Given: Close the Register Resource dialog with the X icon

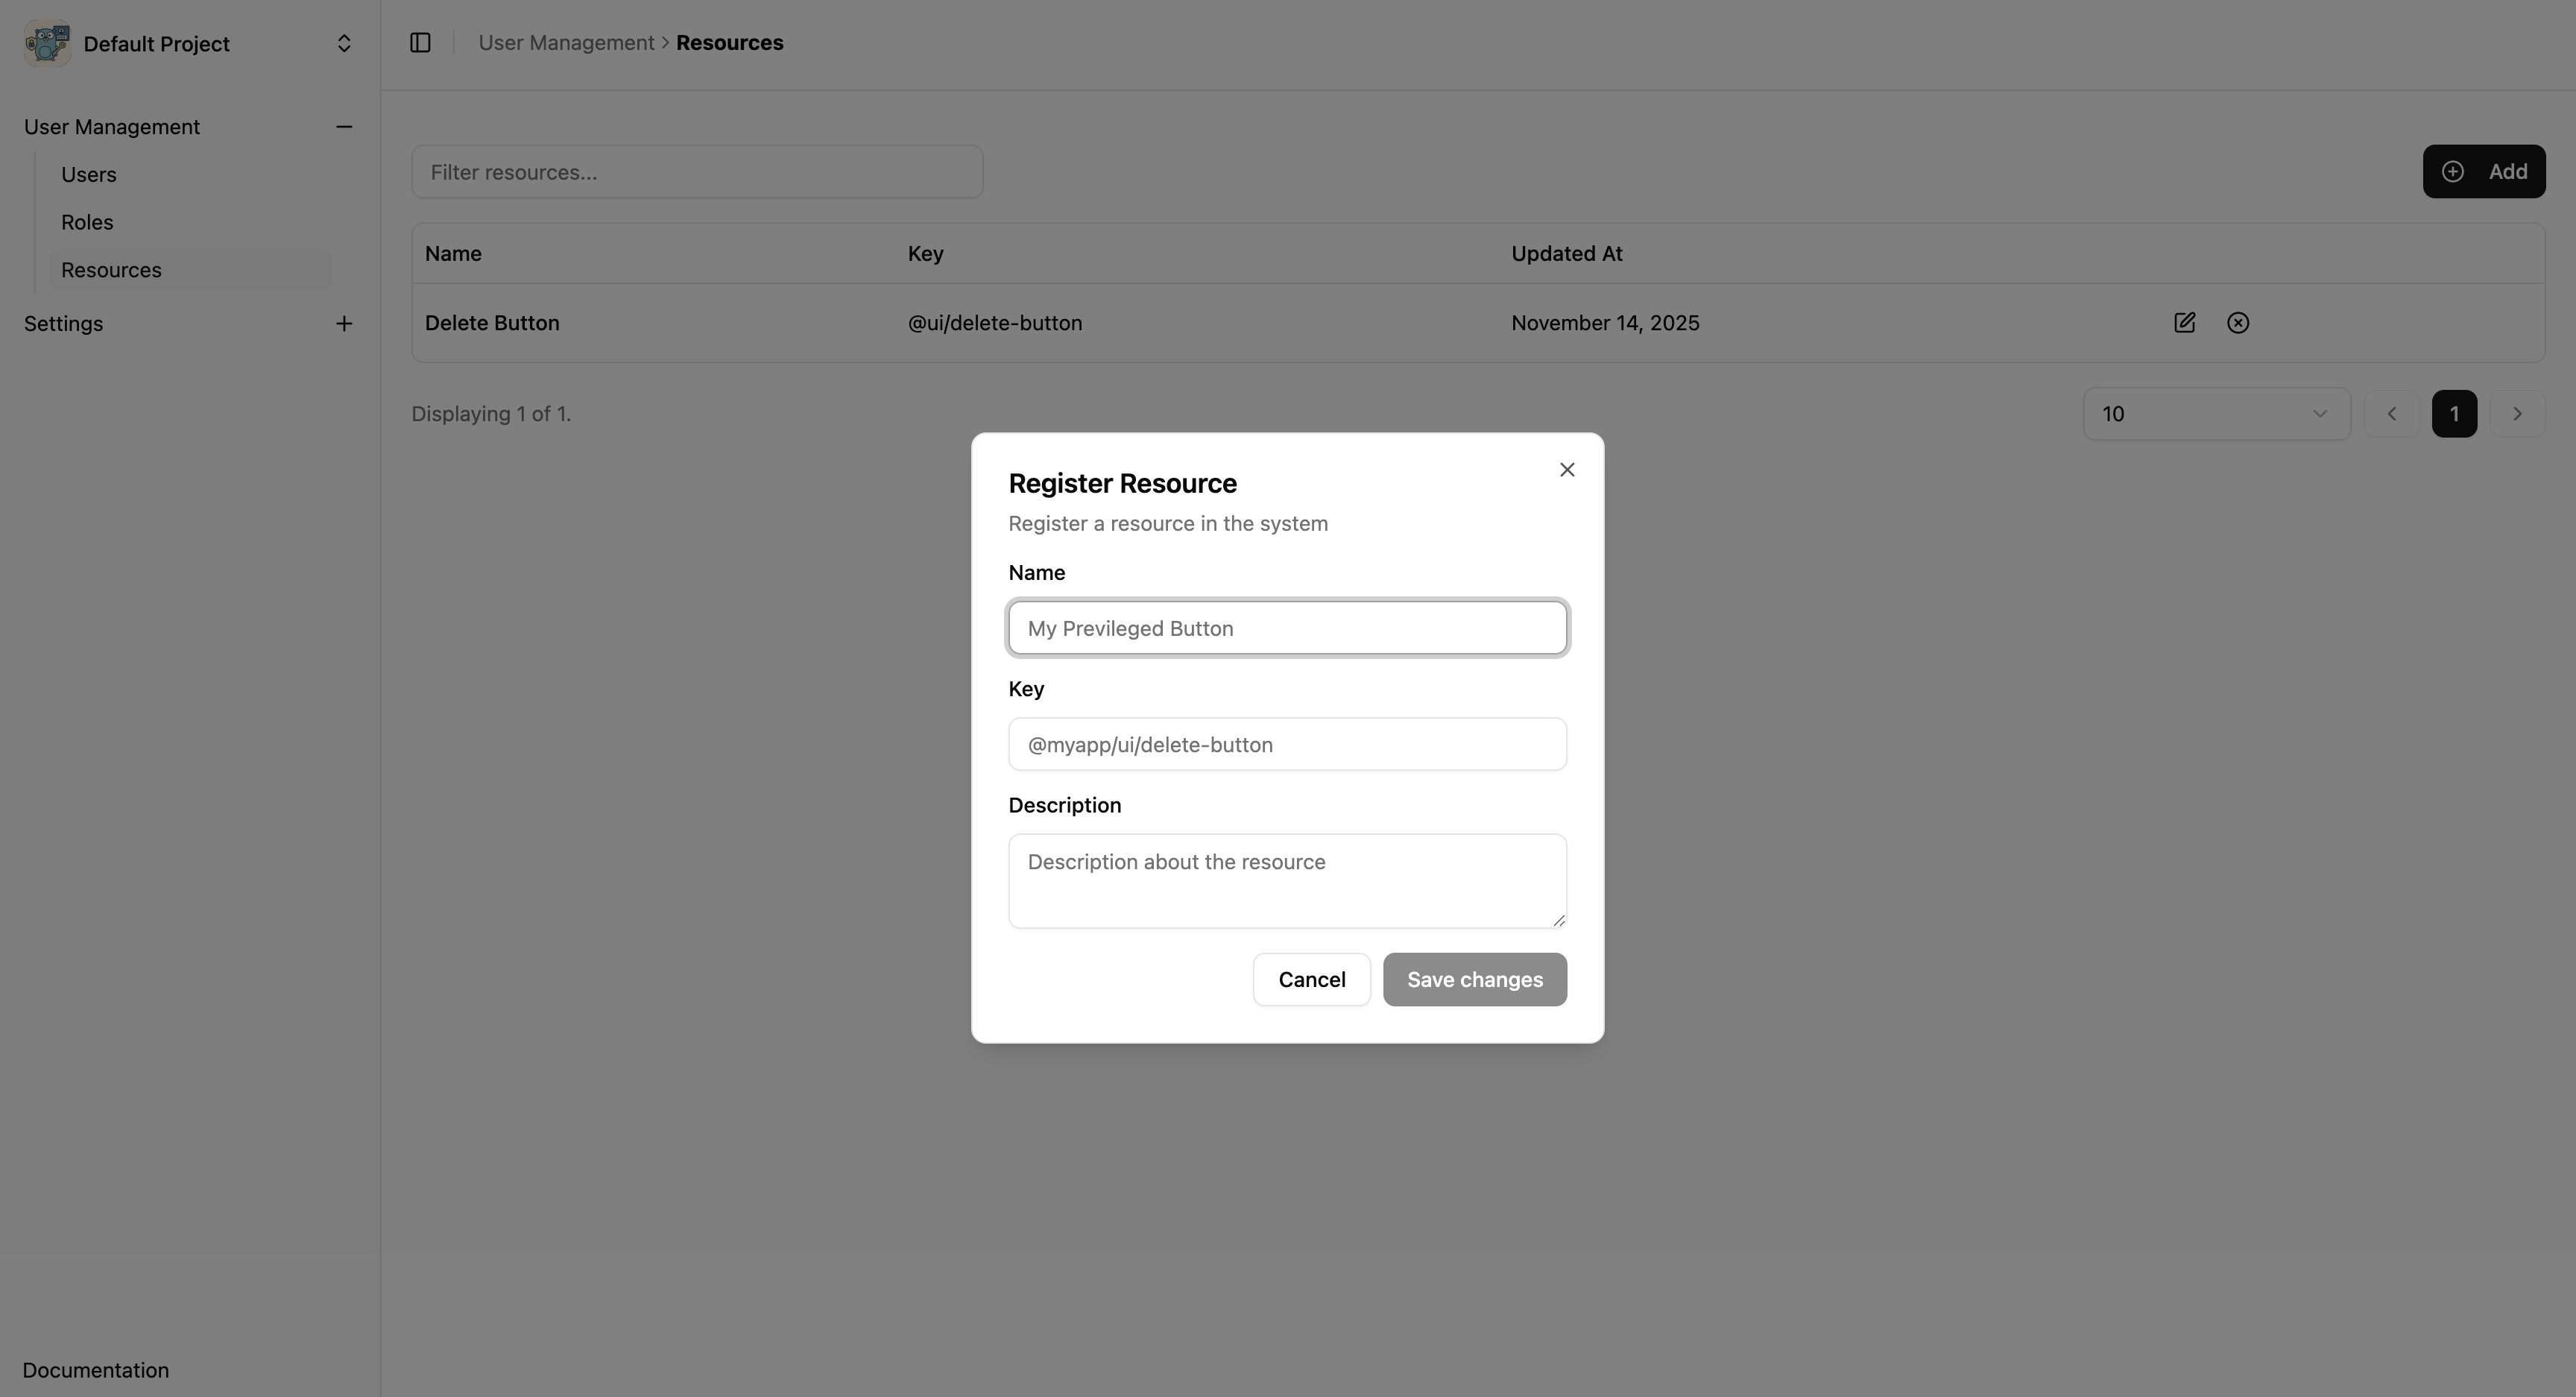Looking at the screenshot, I should (x=1567, y=469).
